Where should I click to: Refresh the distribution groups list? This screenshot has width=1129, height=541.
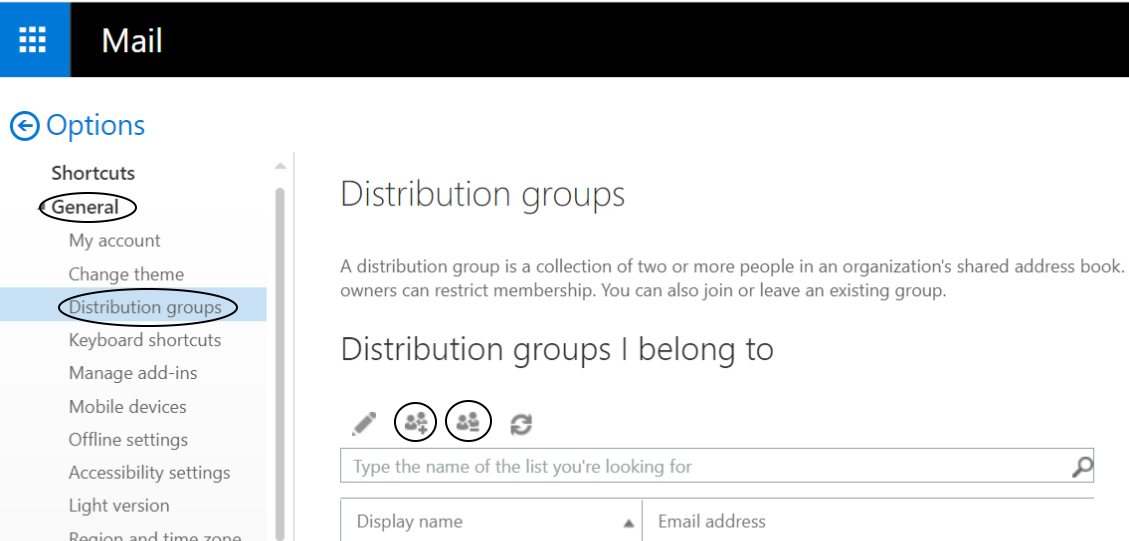(x=520, y=424)
